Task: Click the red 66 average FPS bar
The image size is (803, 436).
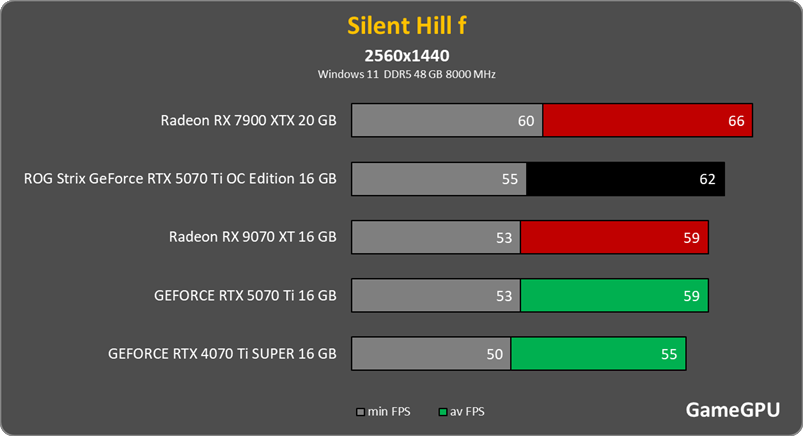Action: tap(646, 121)
